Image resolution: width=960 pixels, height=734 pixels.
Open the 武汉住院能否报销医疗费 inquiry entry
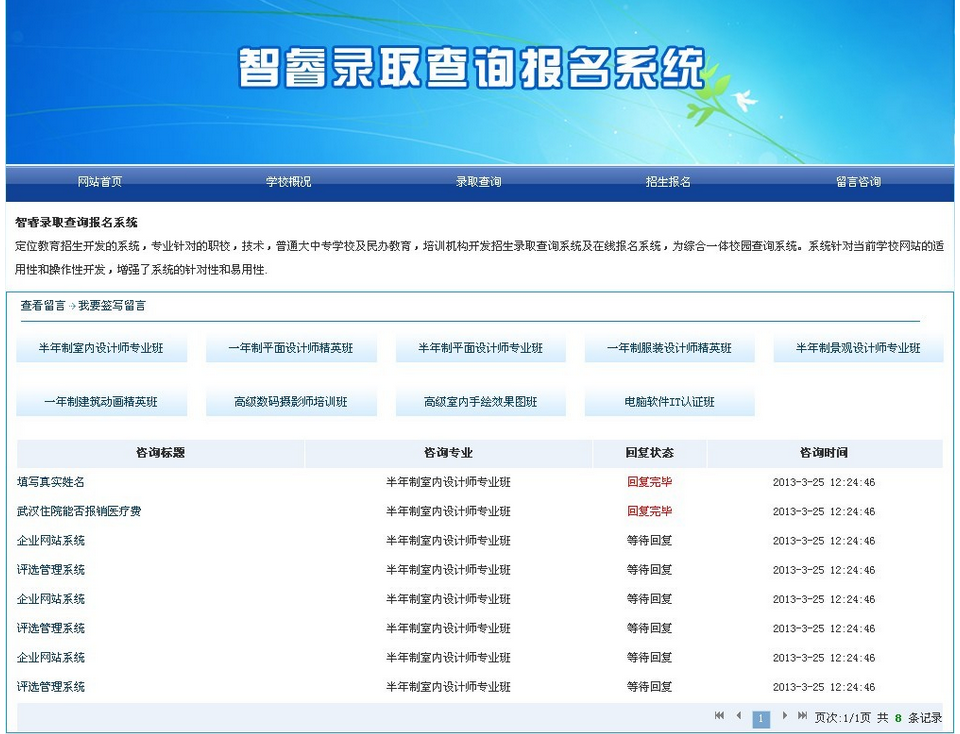click(x=79, y=511)
